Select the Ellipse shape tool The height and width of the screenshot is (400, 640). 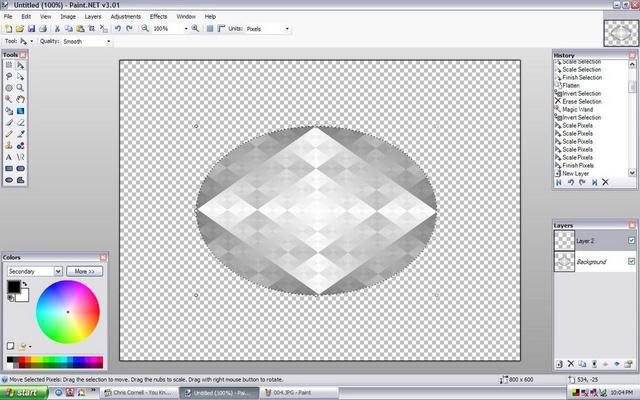(x=9, y=180)
